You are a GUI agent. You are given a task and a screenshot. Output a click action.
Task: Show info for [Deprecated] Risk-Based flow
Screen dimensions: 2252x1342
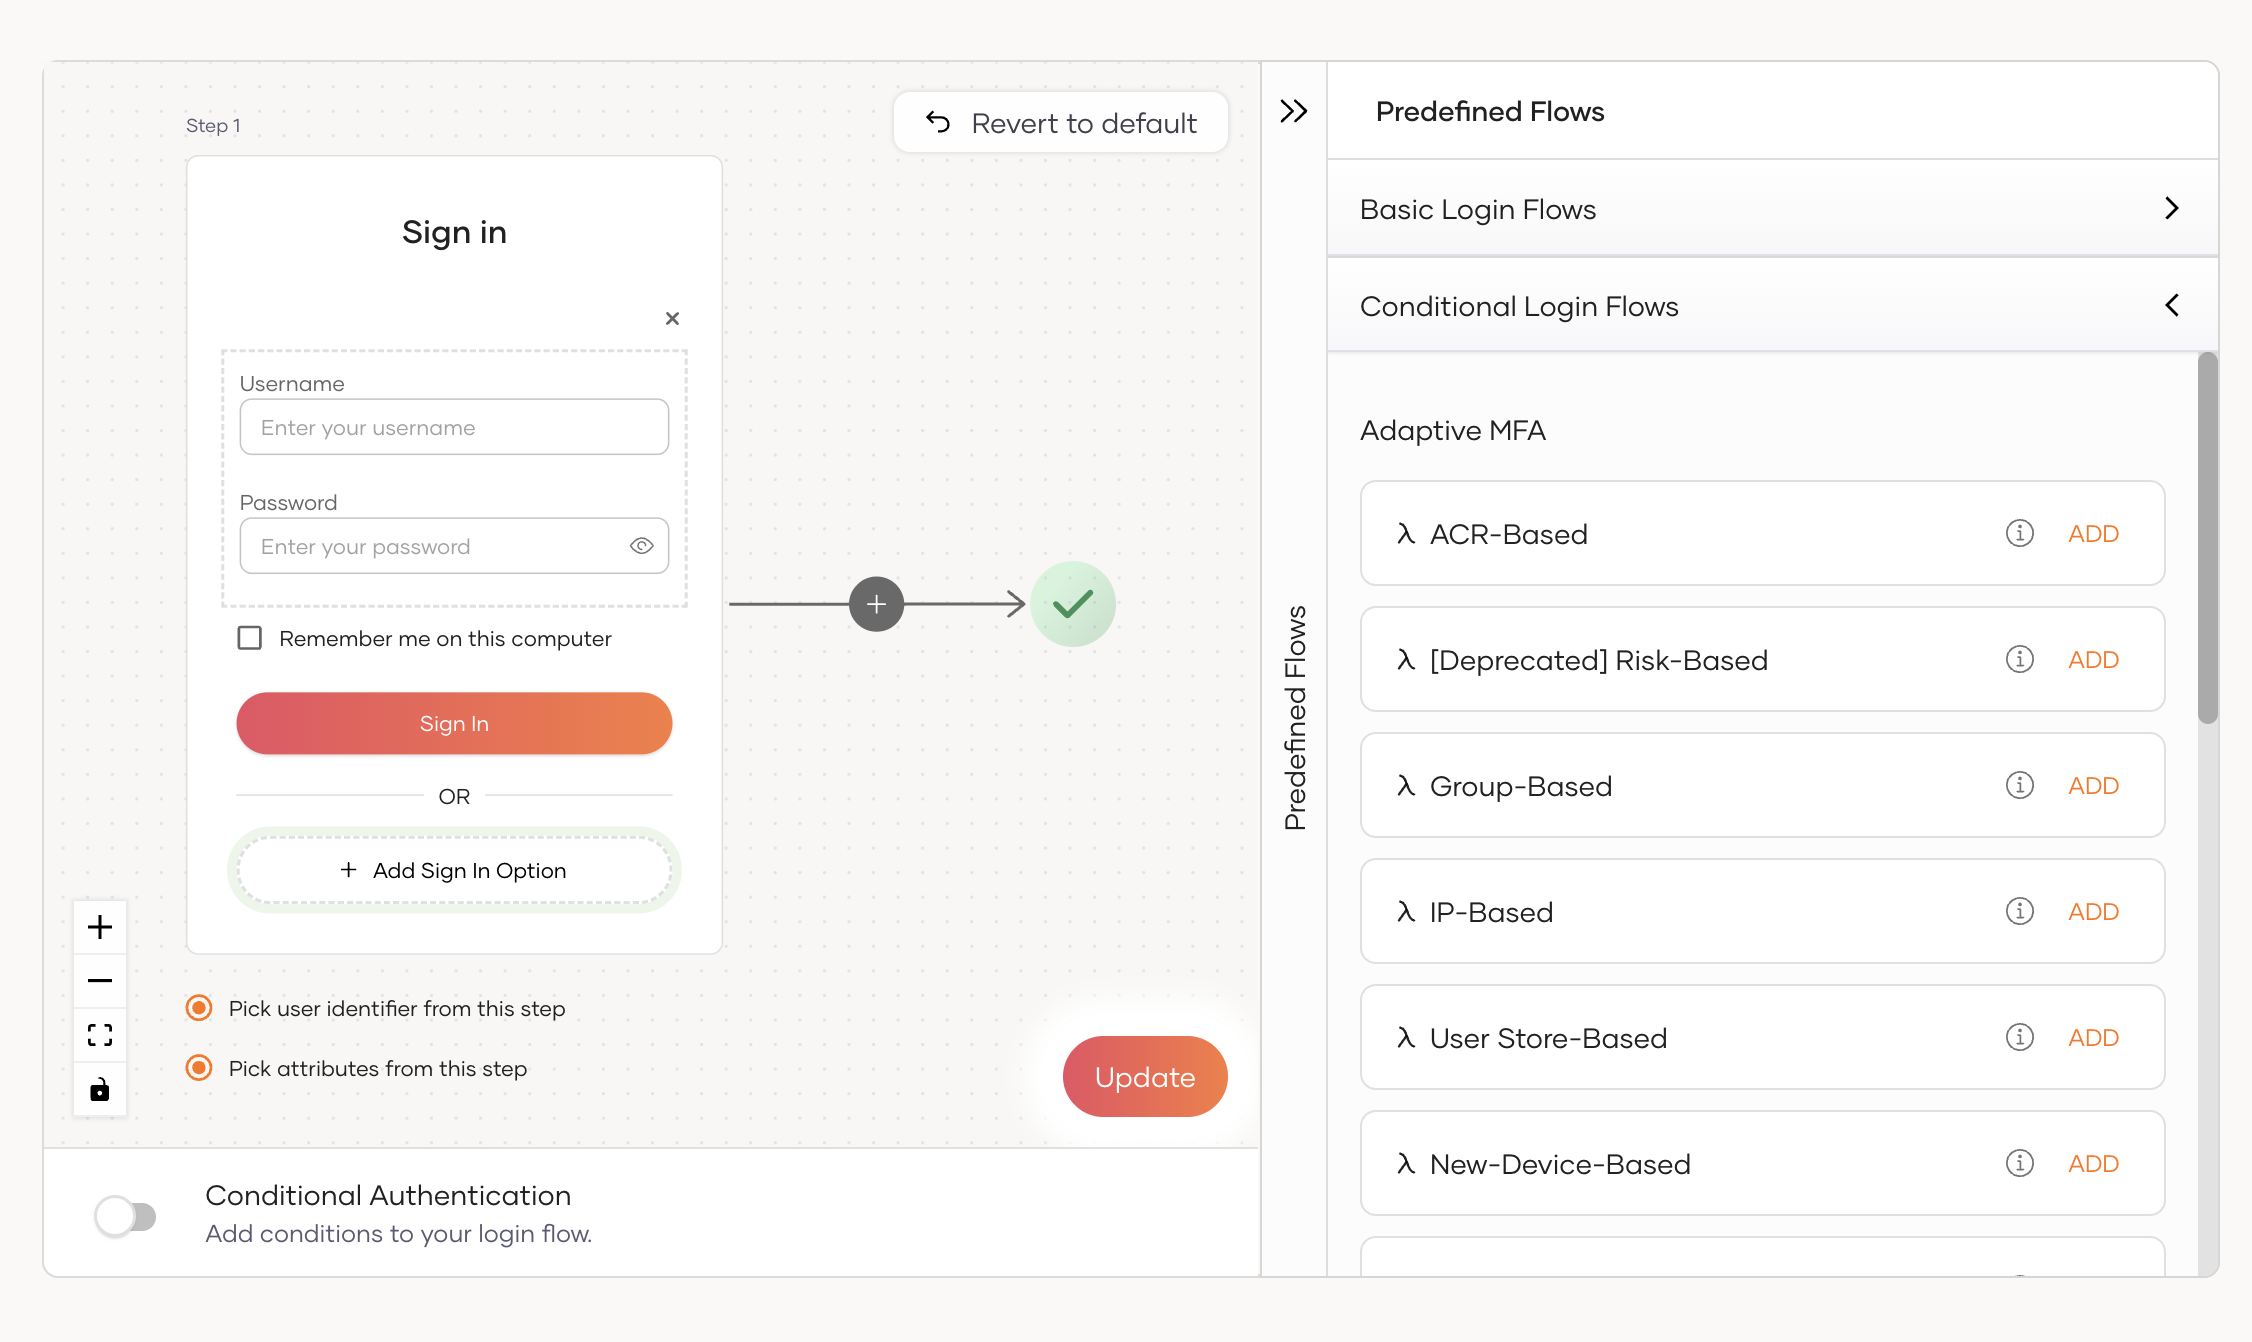click(2019, 659)
